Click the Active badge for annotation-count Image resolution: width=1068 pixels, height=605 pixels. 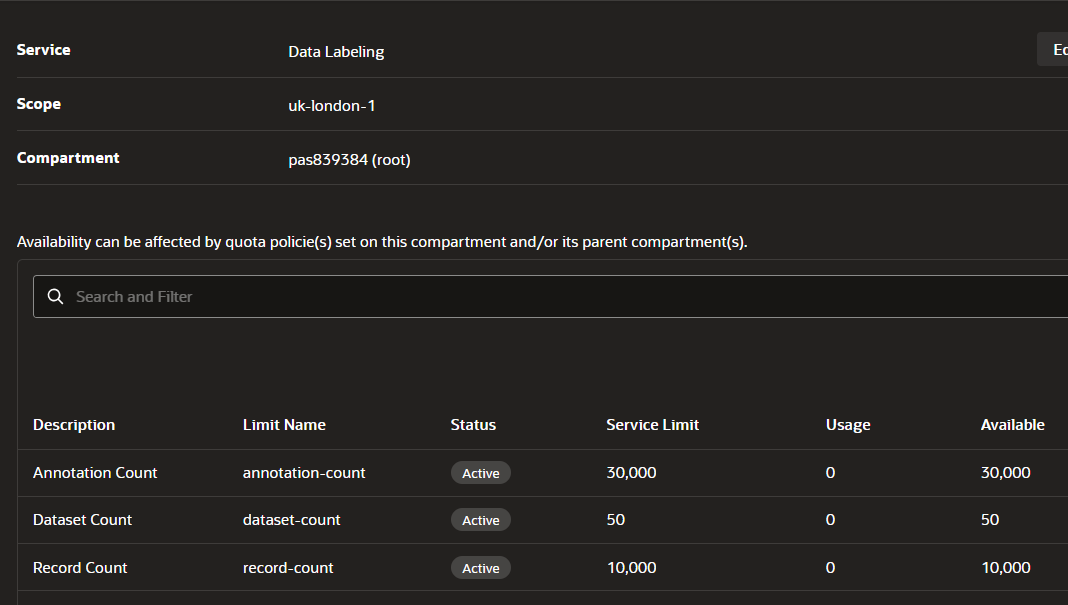[480, 473]
